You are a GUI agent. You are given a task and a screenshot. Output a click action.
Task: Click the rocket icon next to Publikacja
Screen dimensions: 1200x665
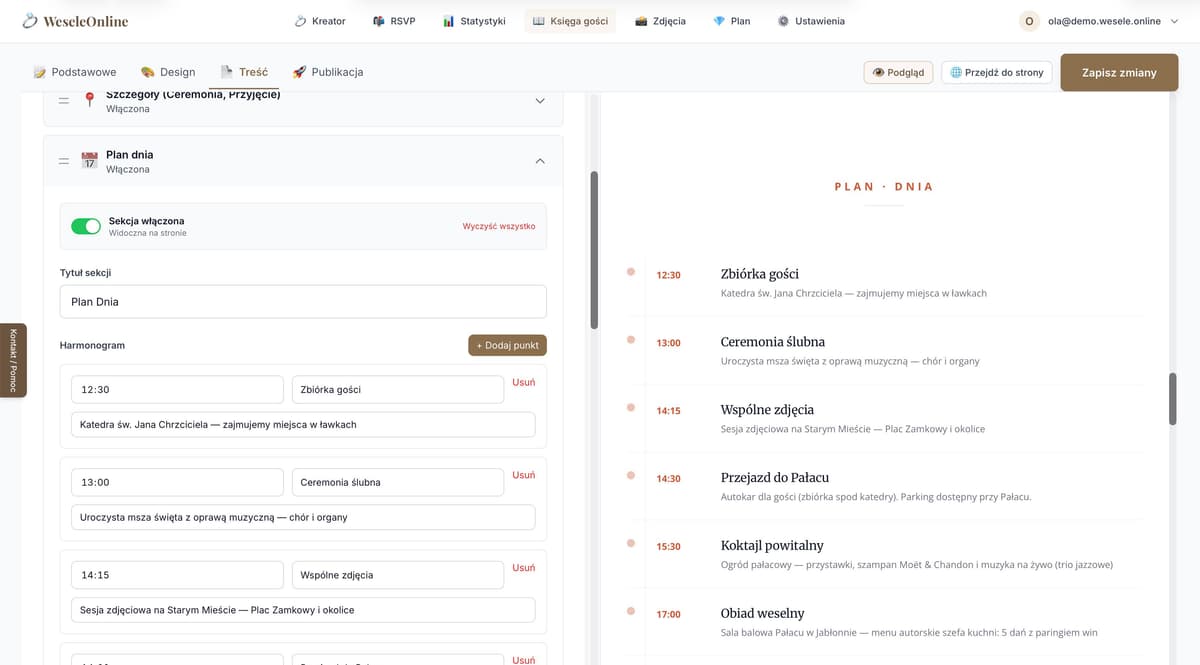coord(299,72)
